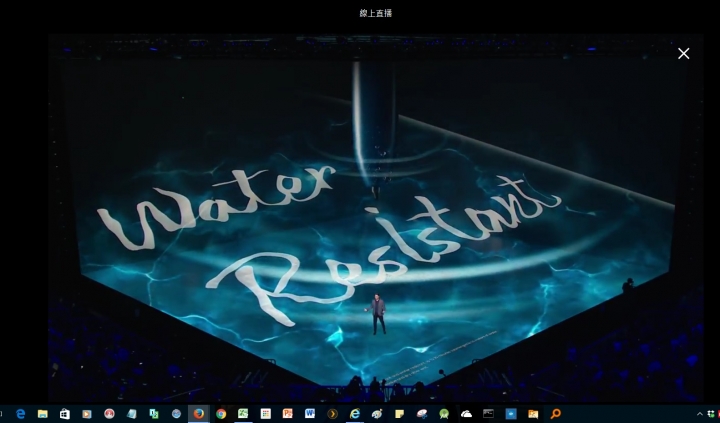Open the blue globe taskbar icon

[176, 414]
